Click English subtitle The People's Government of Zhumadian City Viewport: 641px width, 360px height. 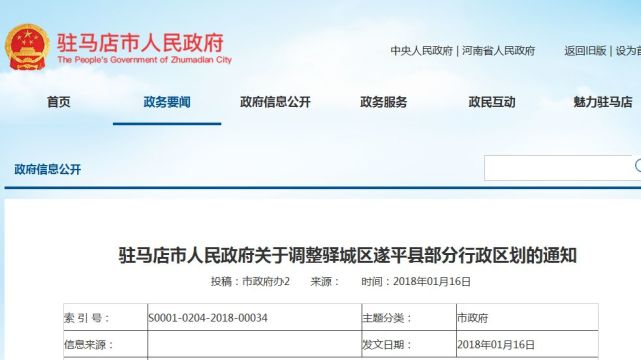pos(144,60)
